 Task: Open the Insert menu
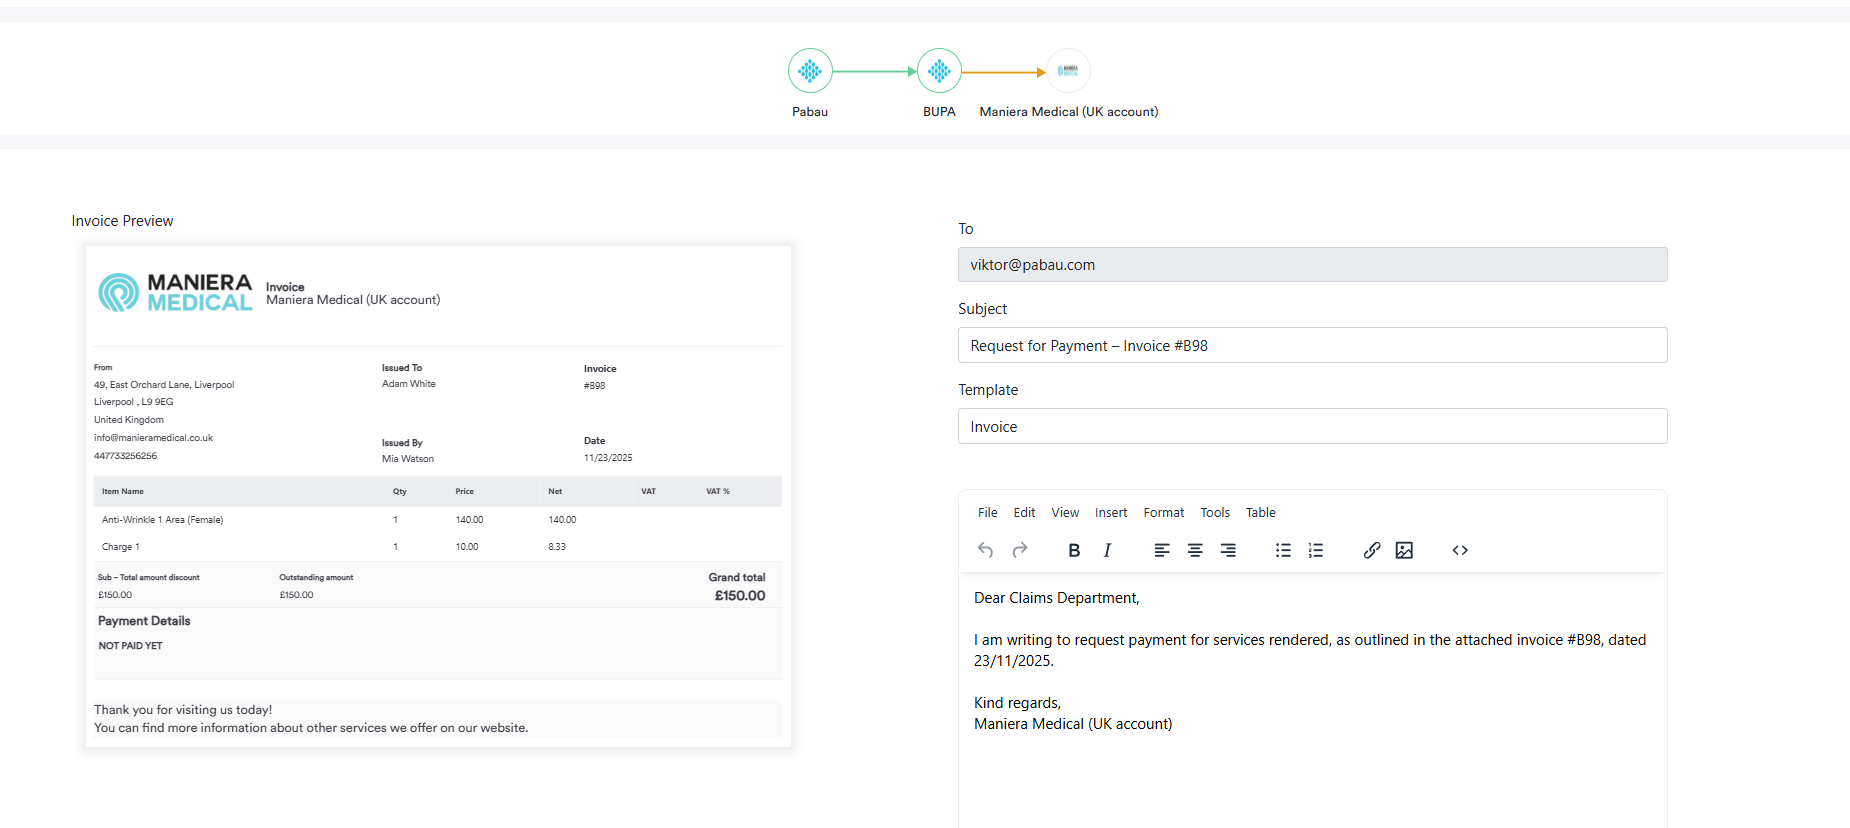(x=1110, y=513)
